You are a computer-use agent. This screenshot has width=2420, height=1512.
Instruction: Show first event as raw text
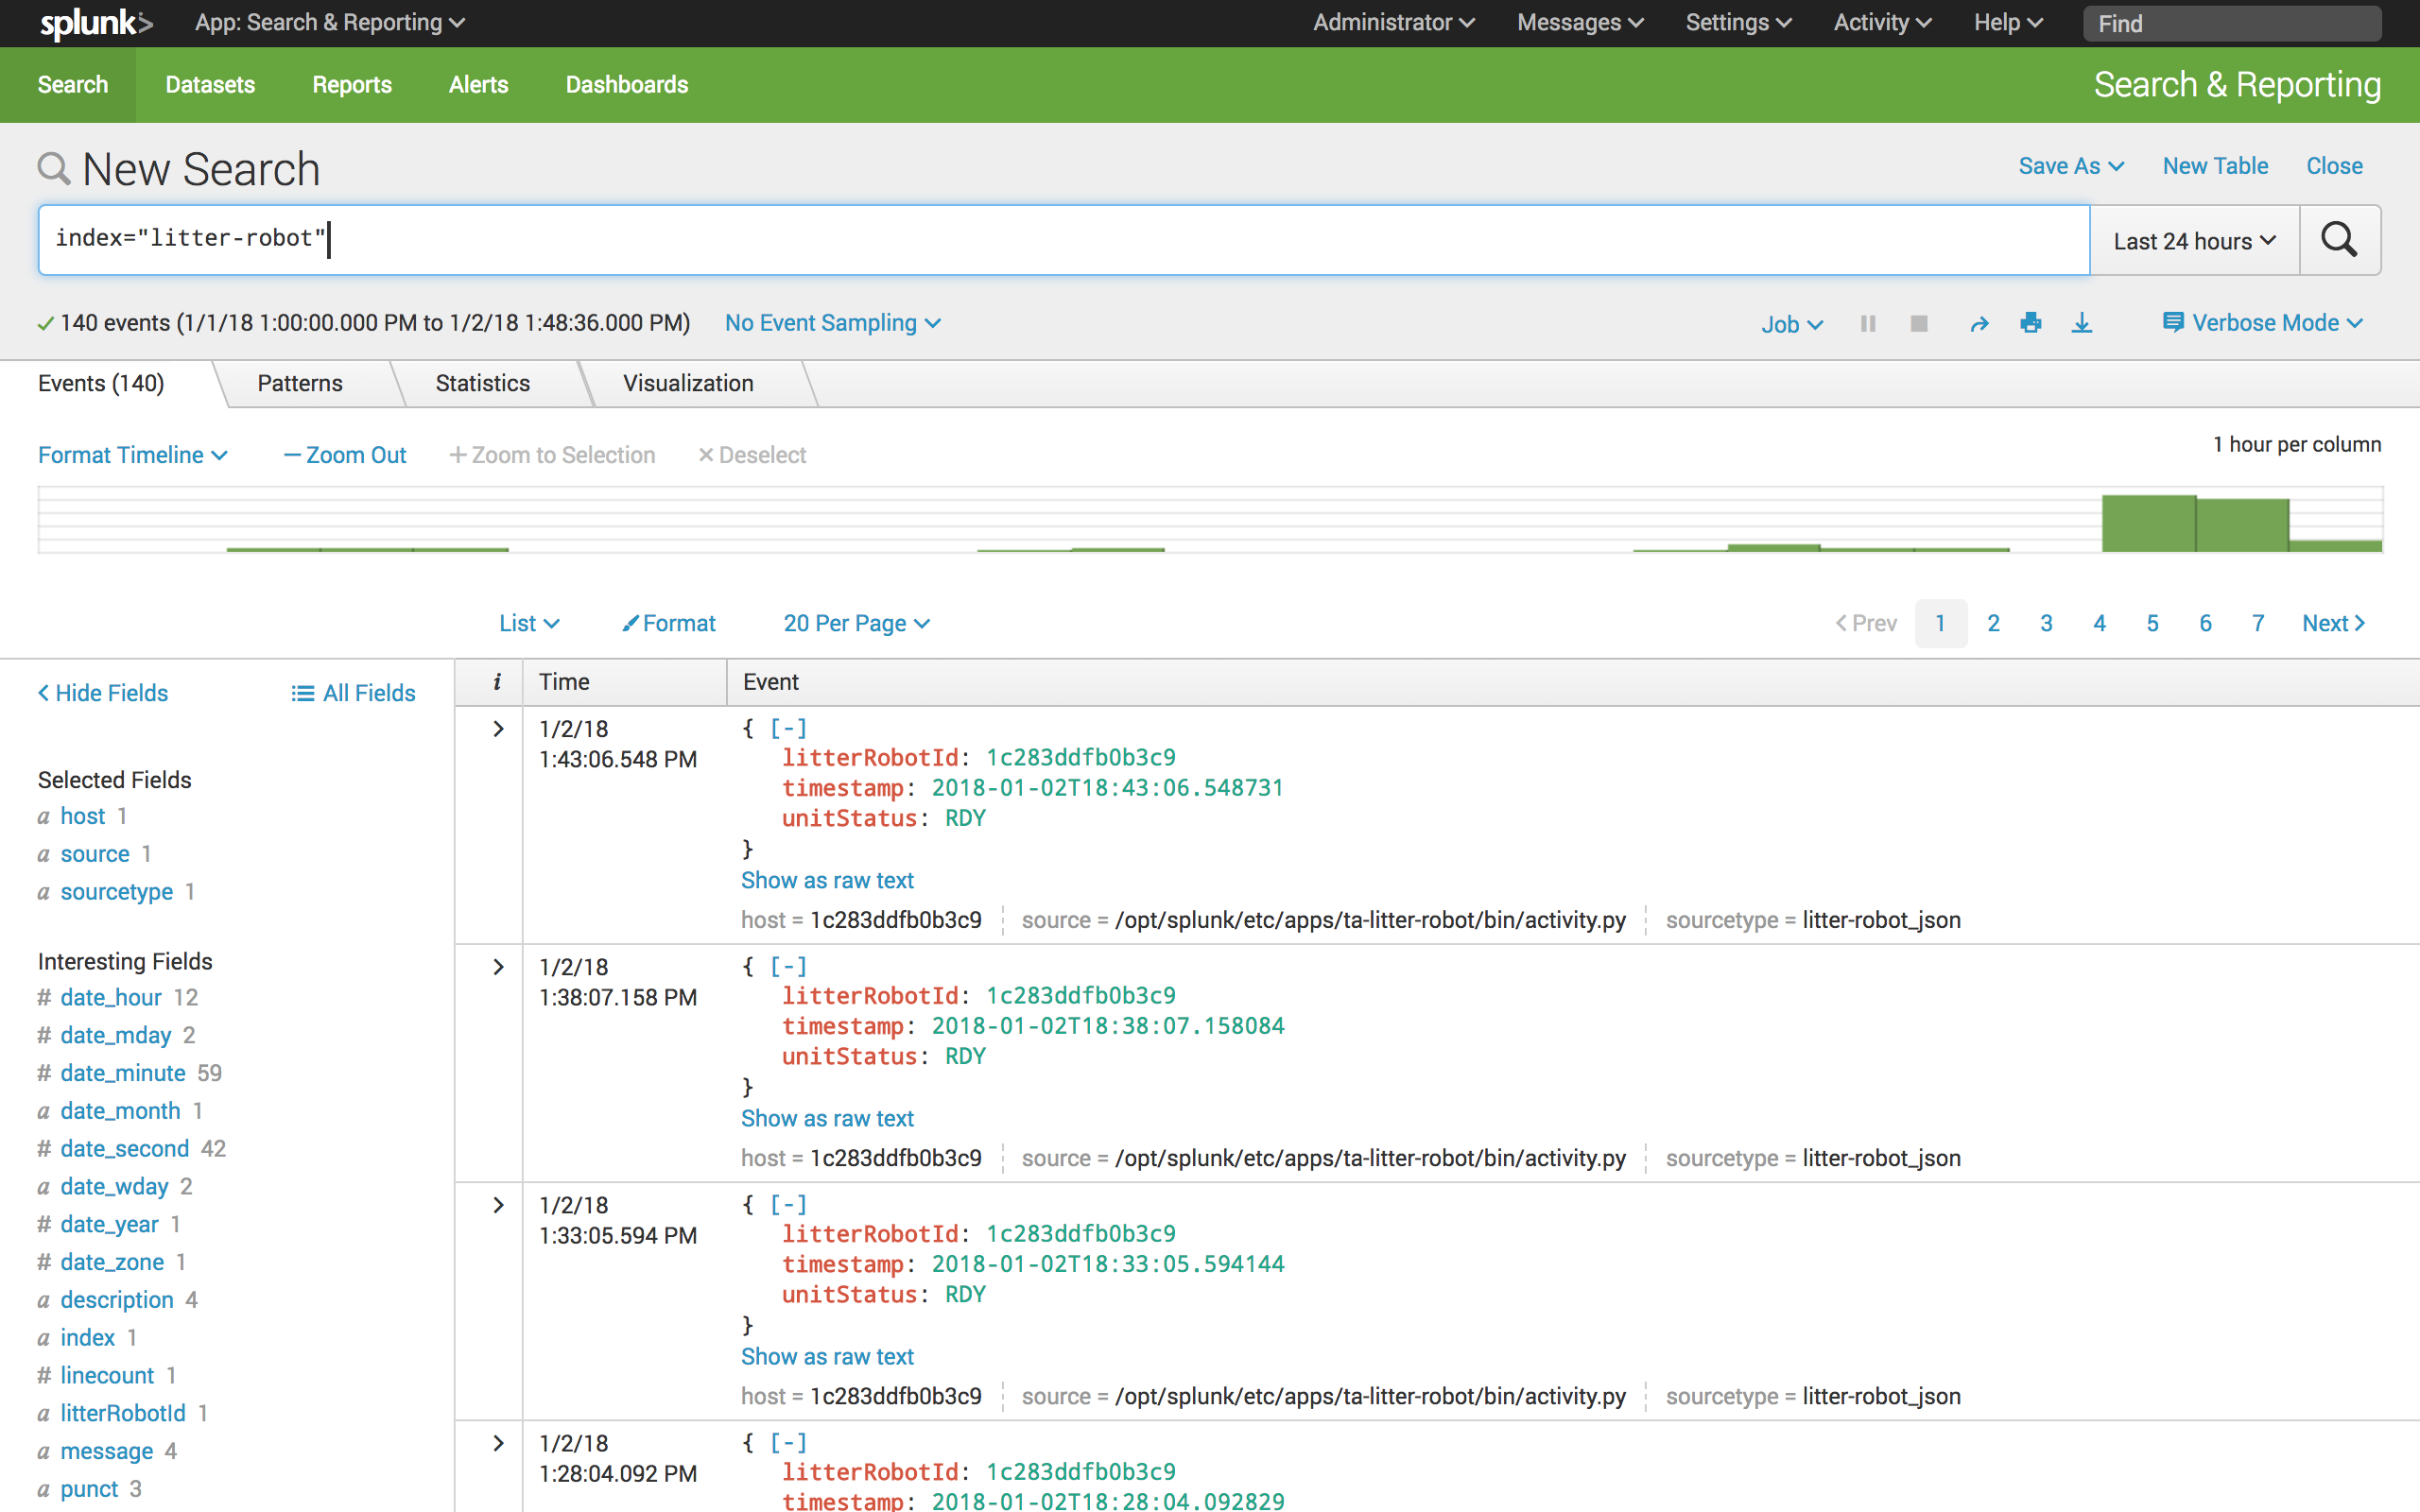[x=827, y=880]
